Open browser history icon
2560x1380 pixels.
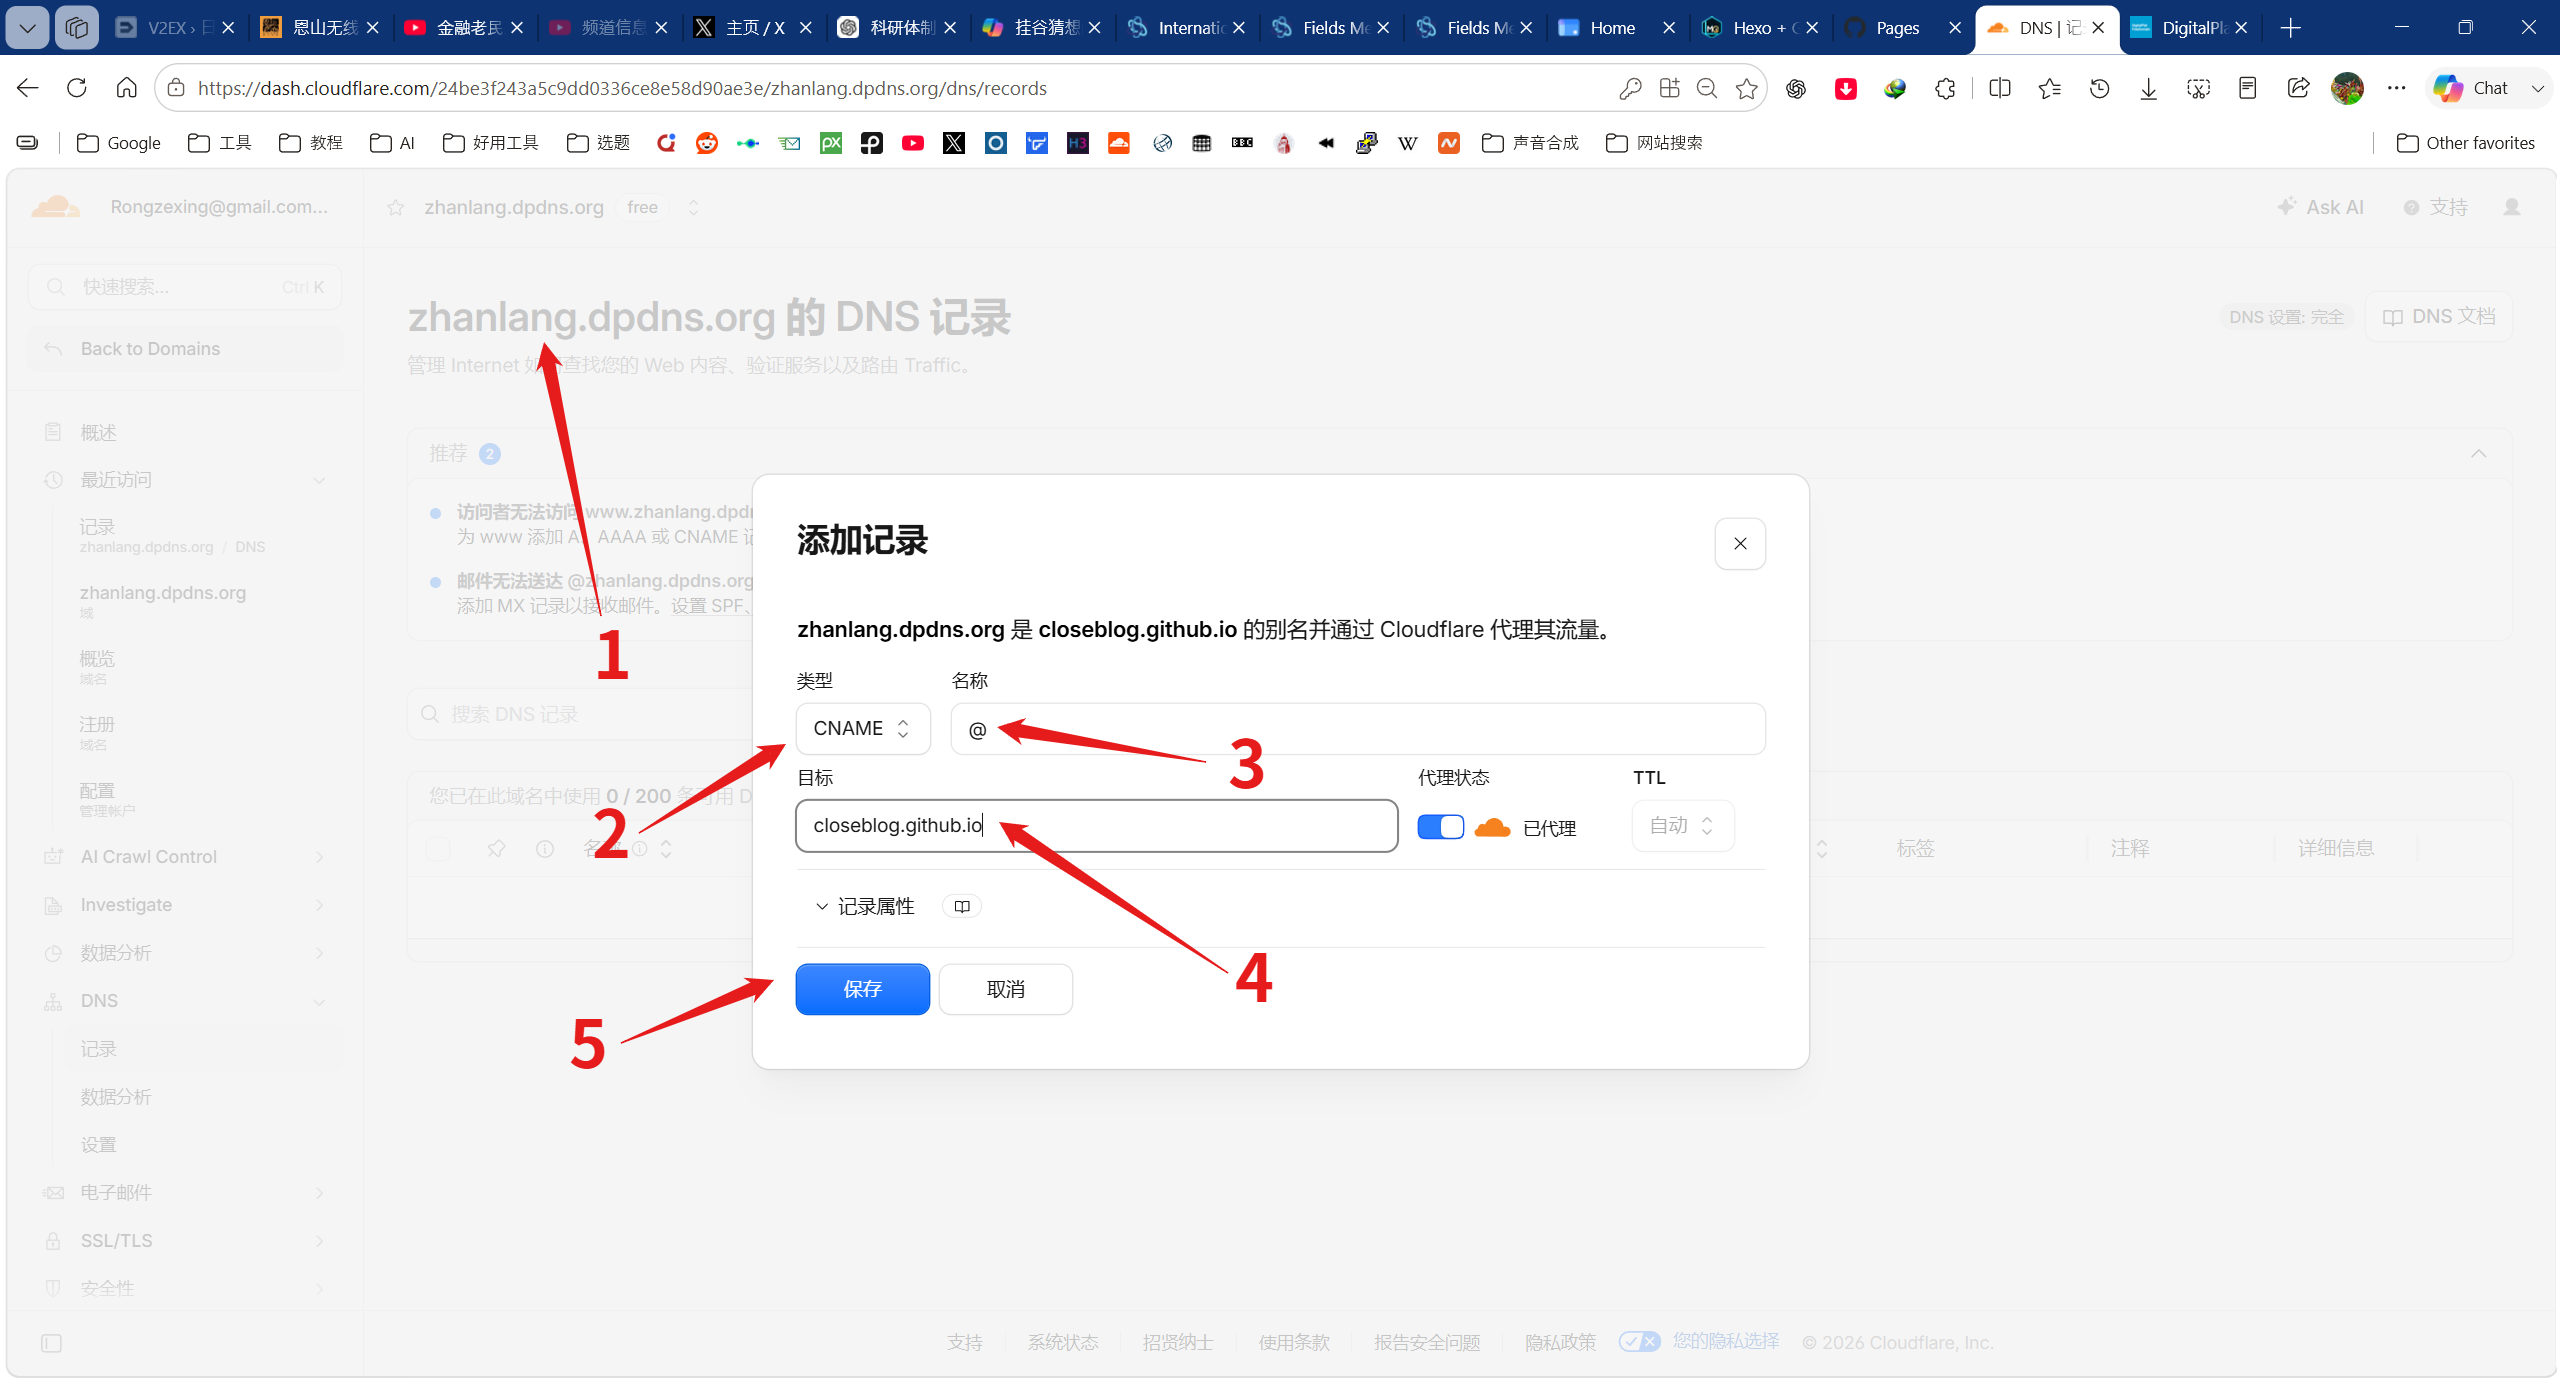(x=2099, y=88)
